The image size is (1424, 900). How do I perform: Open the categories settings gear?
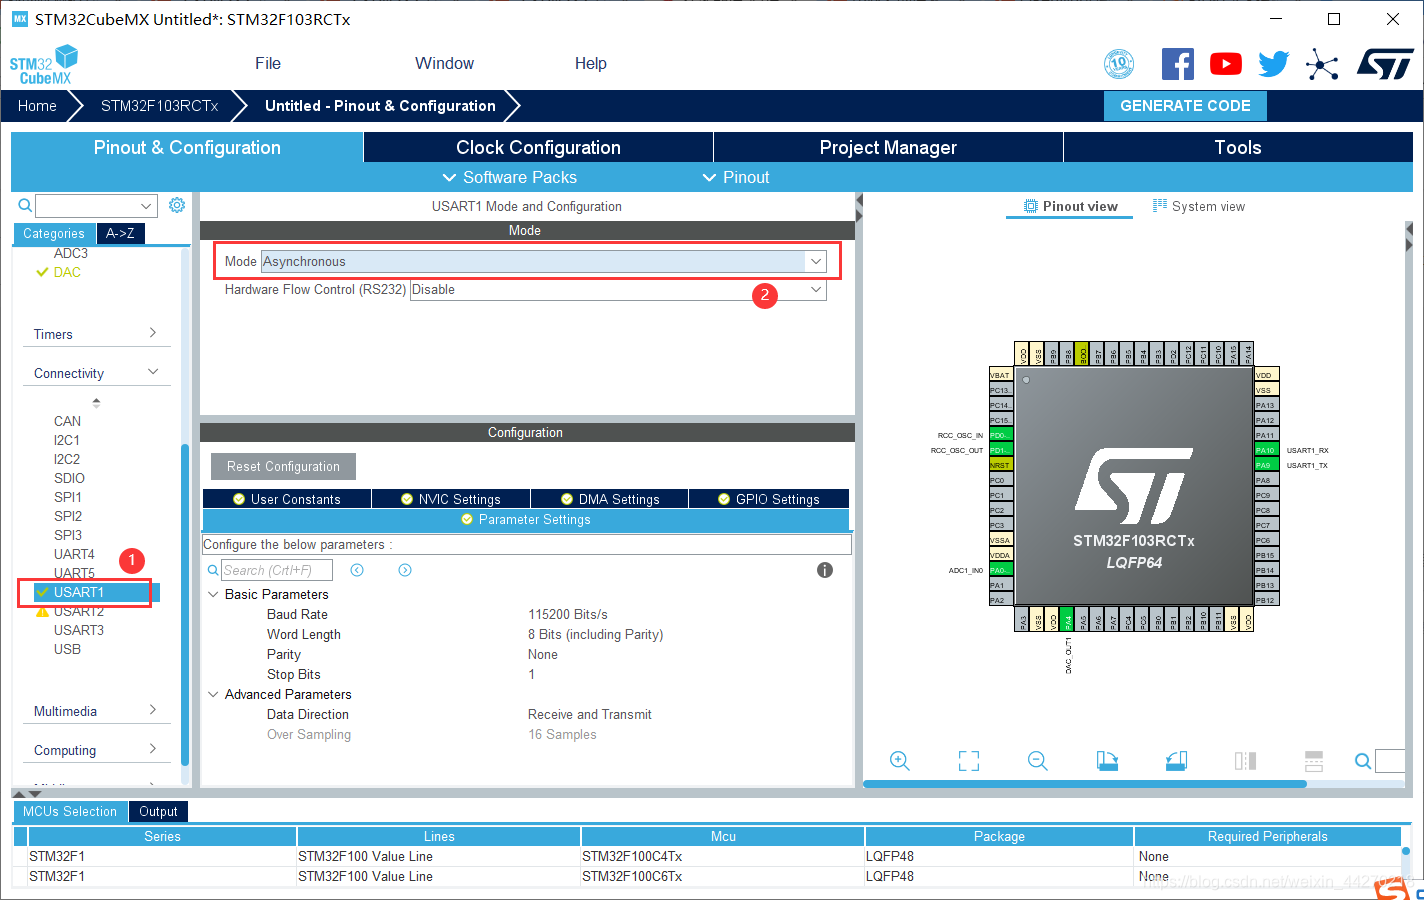coord(177,205)
